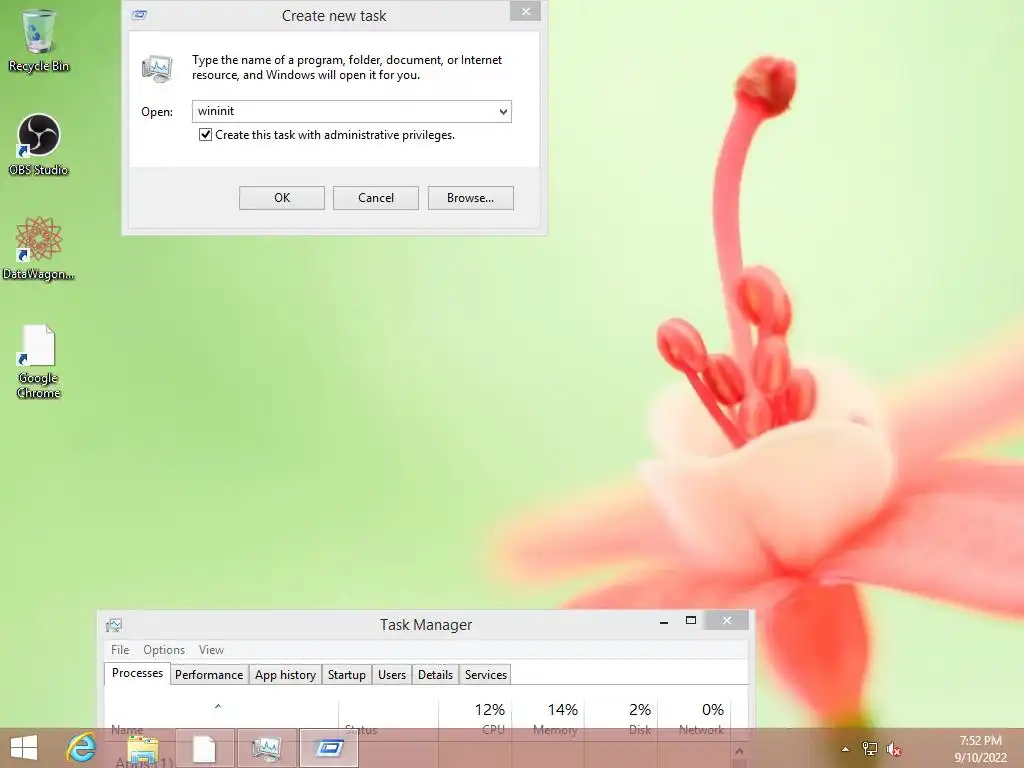Switch to the Services tab

[486, 675]
